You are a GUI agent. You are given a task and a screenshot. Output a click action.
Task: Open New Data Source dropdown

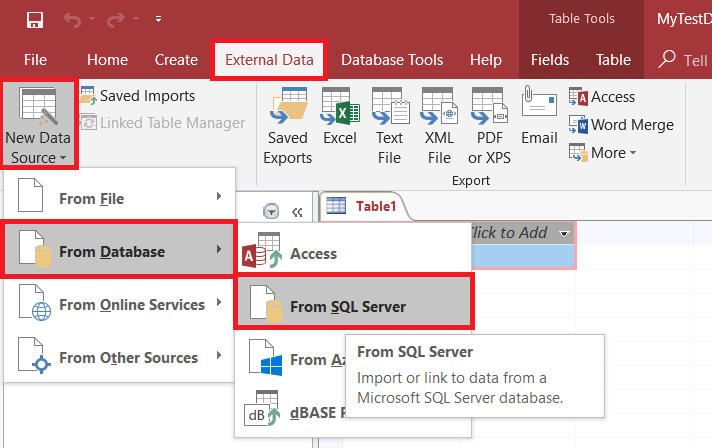coord(39,126)
